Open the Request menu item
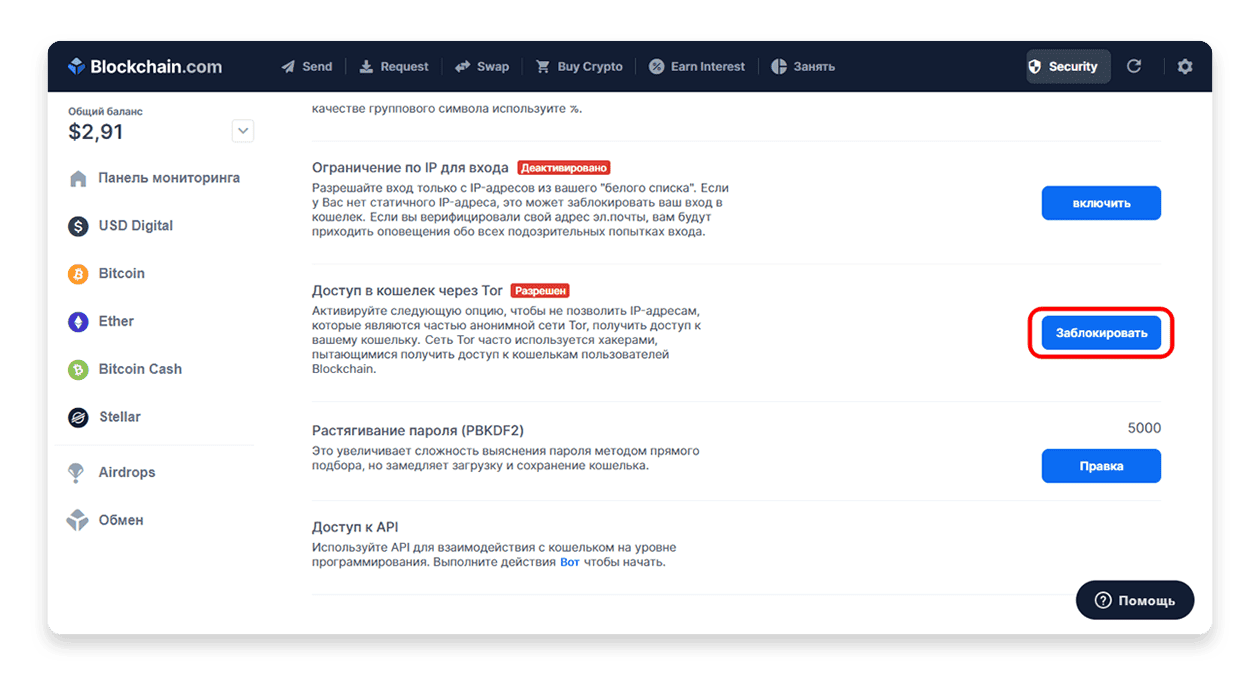 point(394,67)
